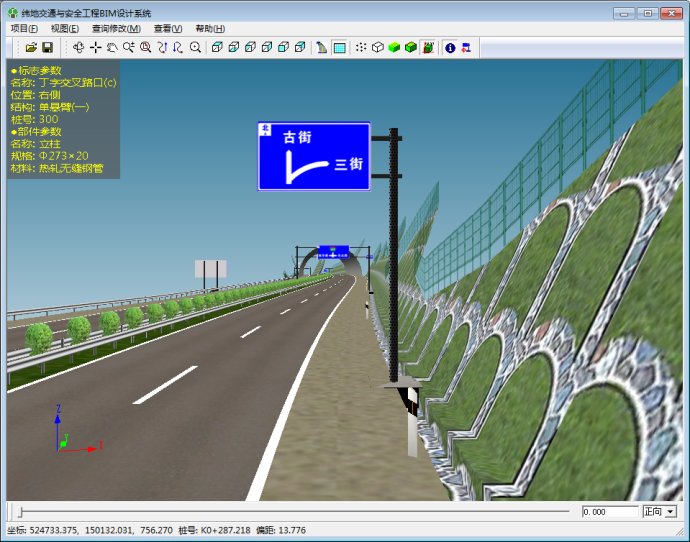Open the 项目(F) menu
This screenshot has height=542, width=690.
(24, 29)
